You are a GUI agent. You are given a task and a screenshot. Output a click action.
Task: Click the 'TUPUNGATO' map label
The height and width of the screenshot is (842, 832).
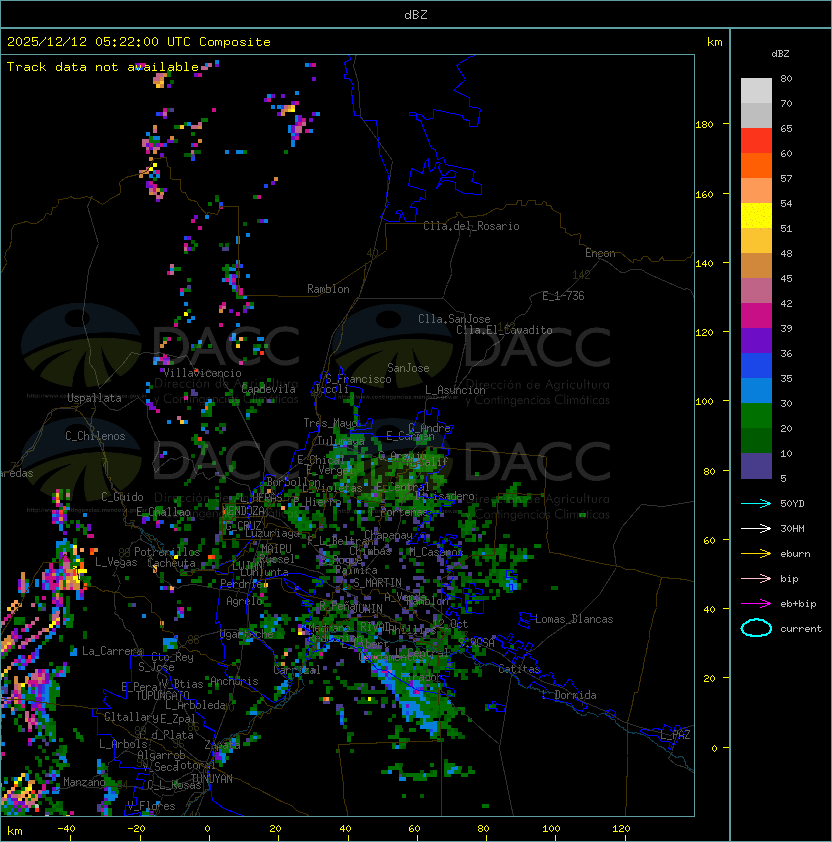163,696
